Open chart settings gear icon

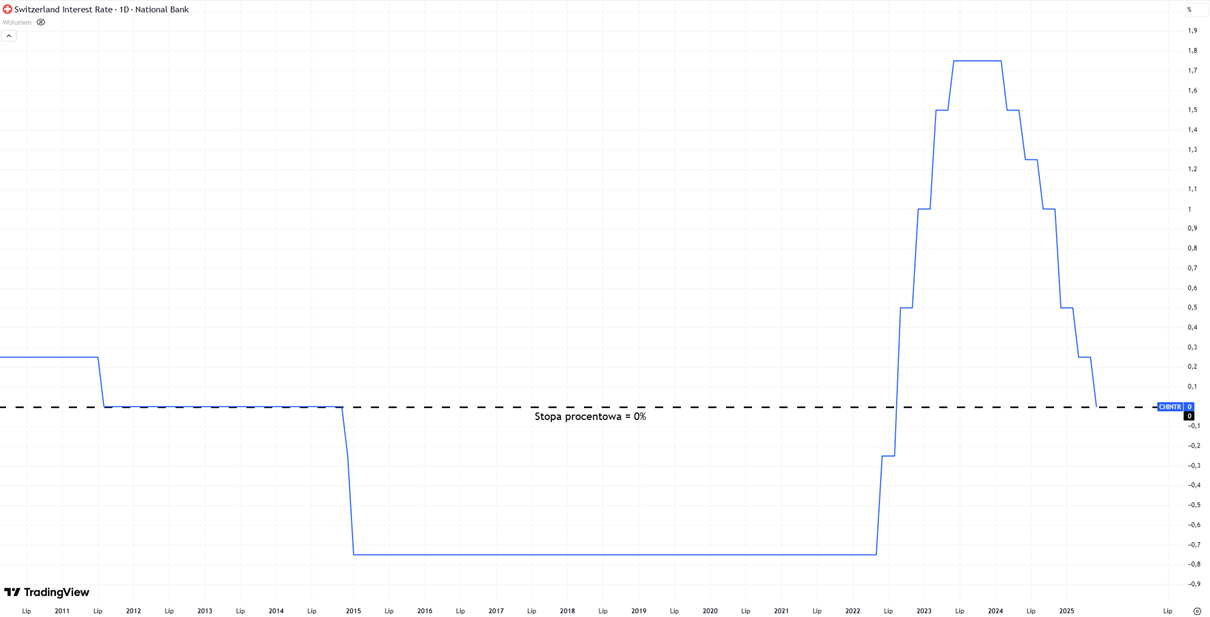(1196, 611)
